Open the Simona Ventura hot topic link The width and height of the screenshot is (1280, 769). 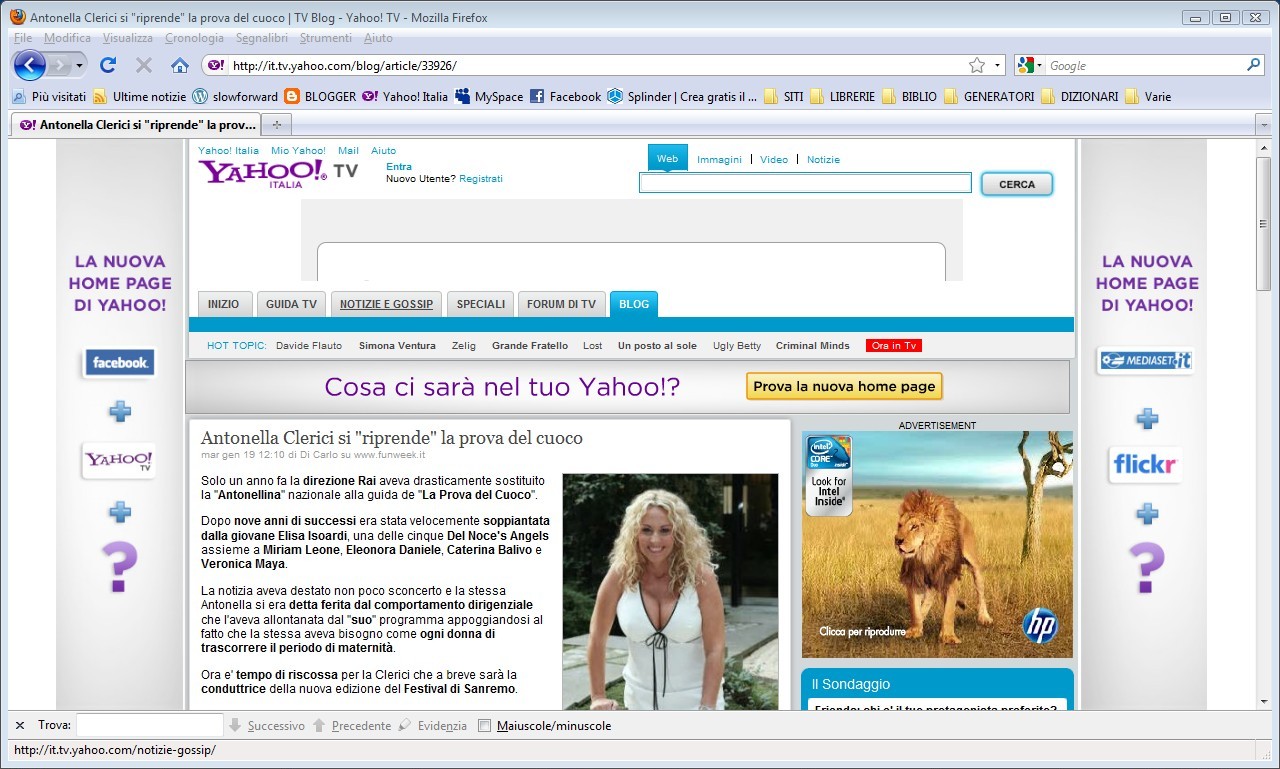[x=397, y=346]
